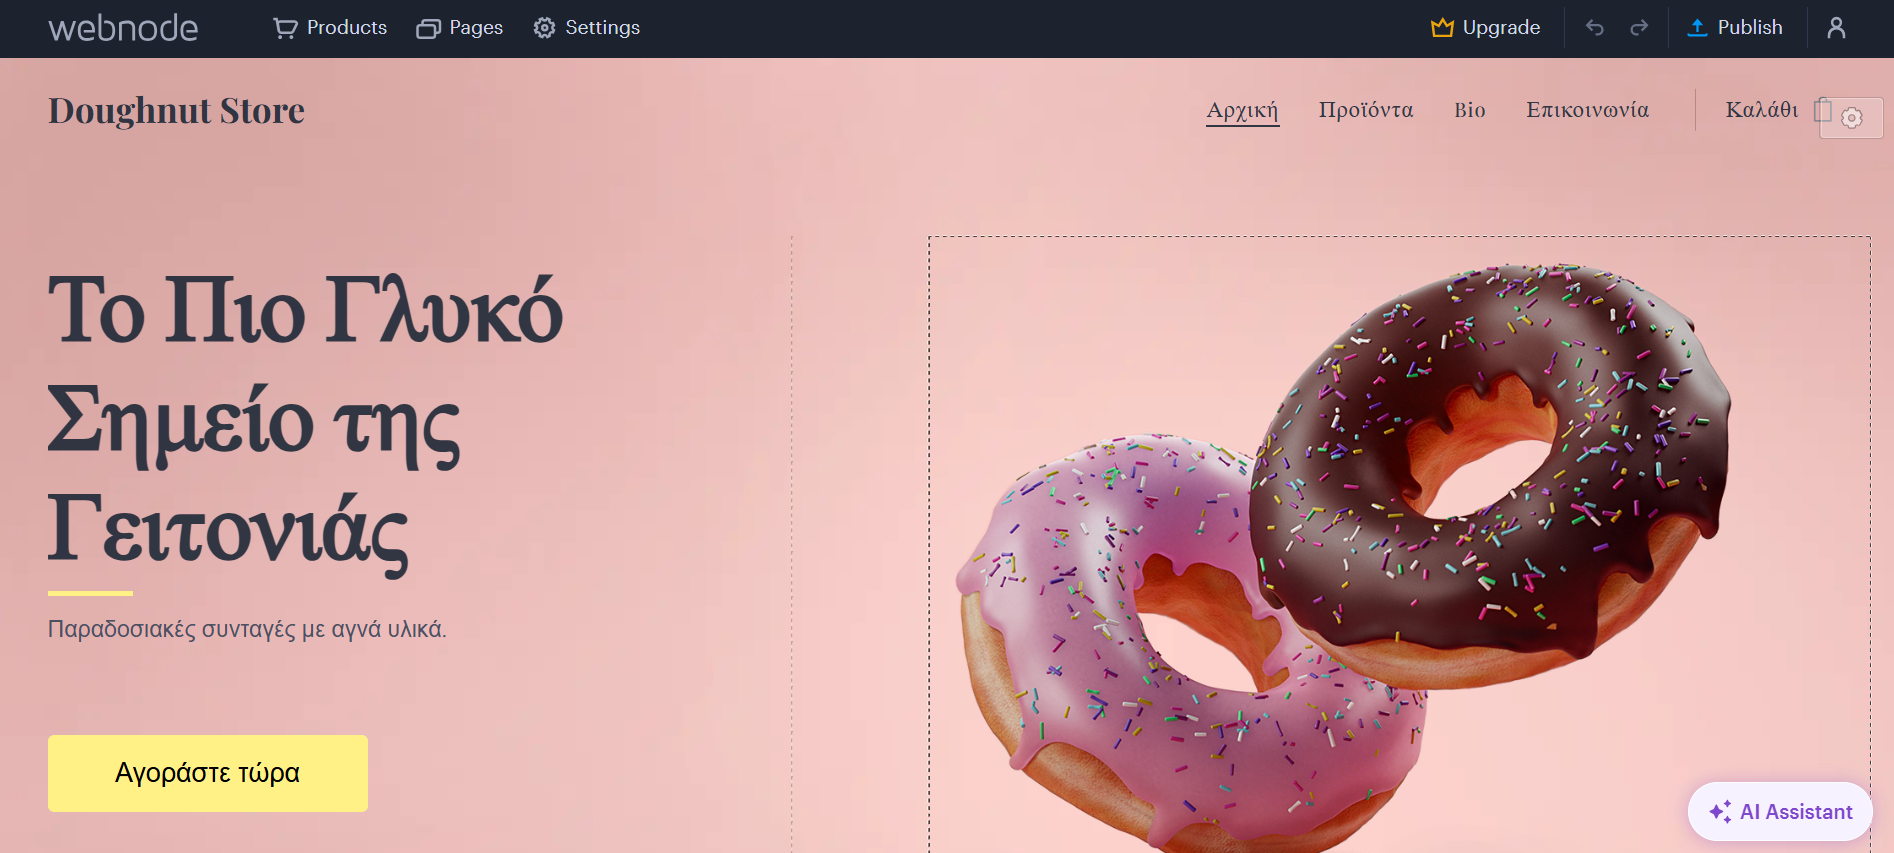Select the Αρχική navigation link
Image resolution: width=1894 pixels, height=853 pixels.
(x=1242, y=110)
